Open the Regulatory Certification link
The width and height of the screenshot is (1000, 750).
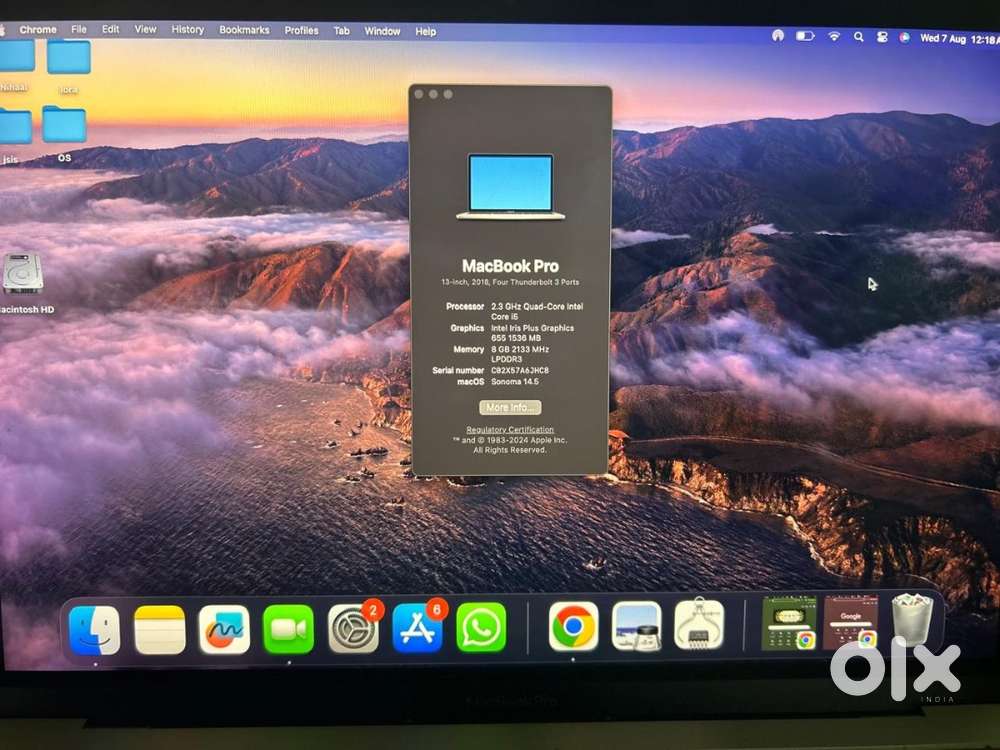(509, 430)
